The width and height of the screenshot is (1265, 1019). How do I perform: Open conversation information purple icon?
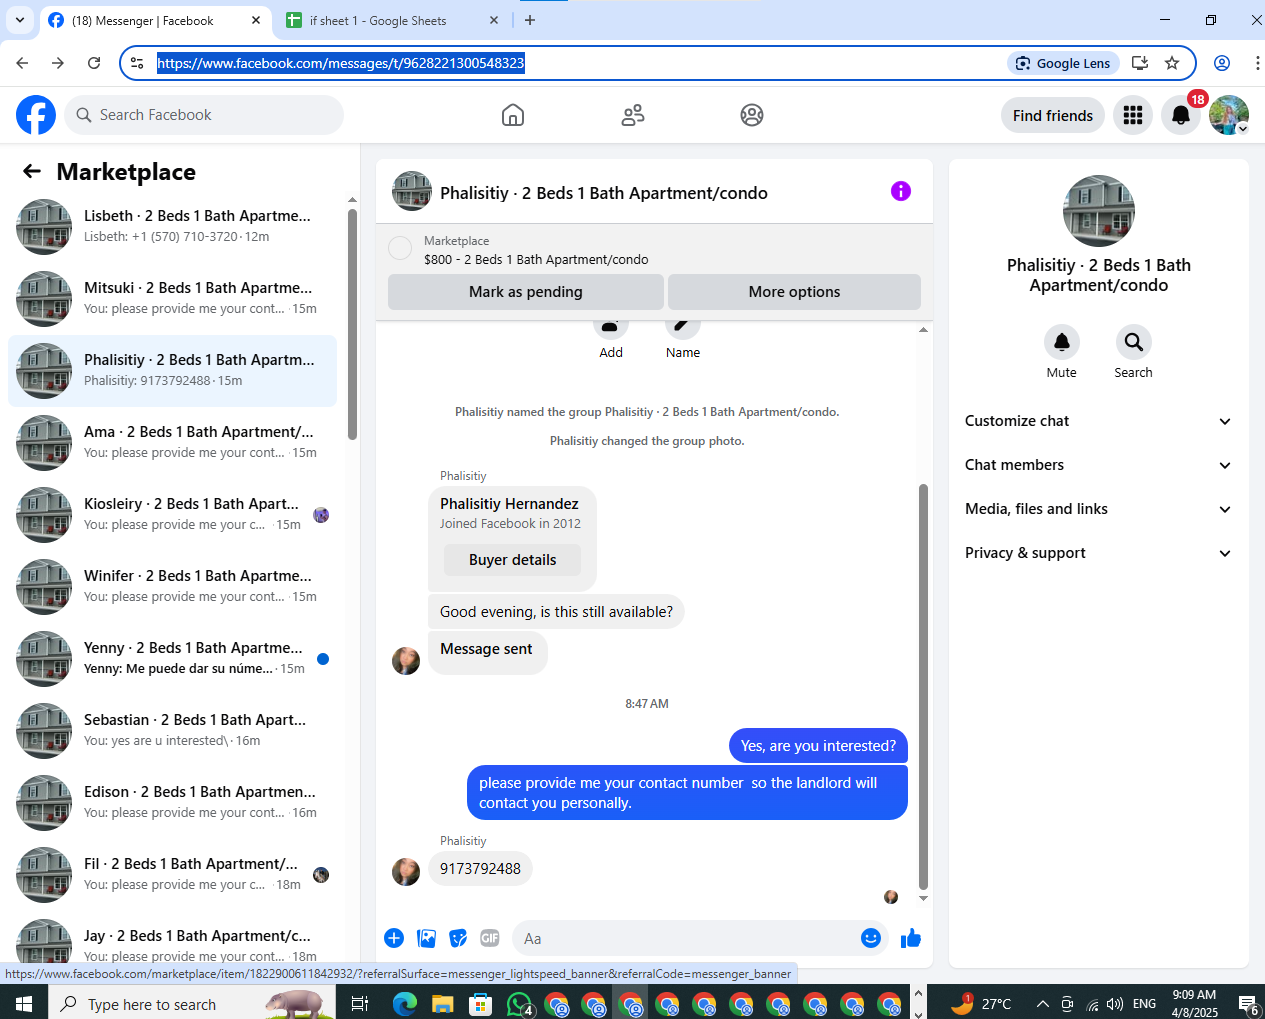click(x=901, y=191)
